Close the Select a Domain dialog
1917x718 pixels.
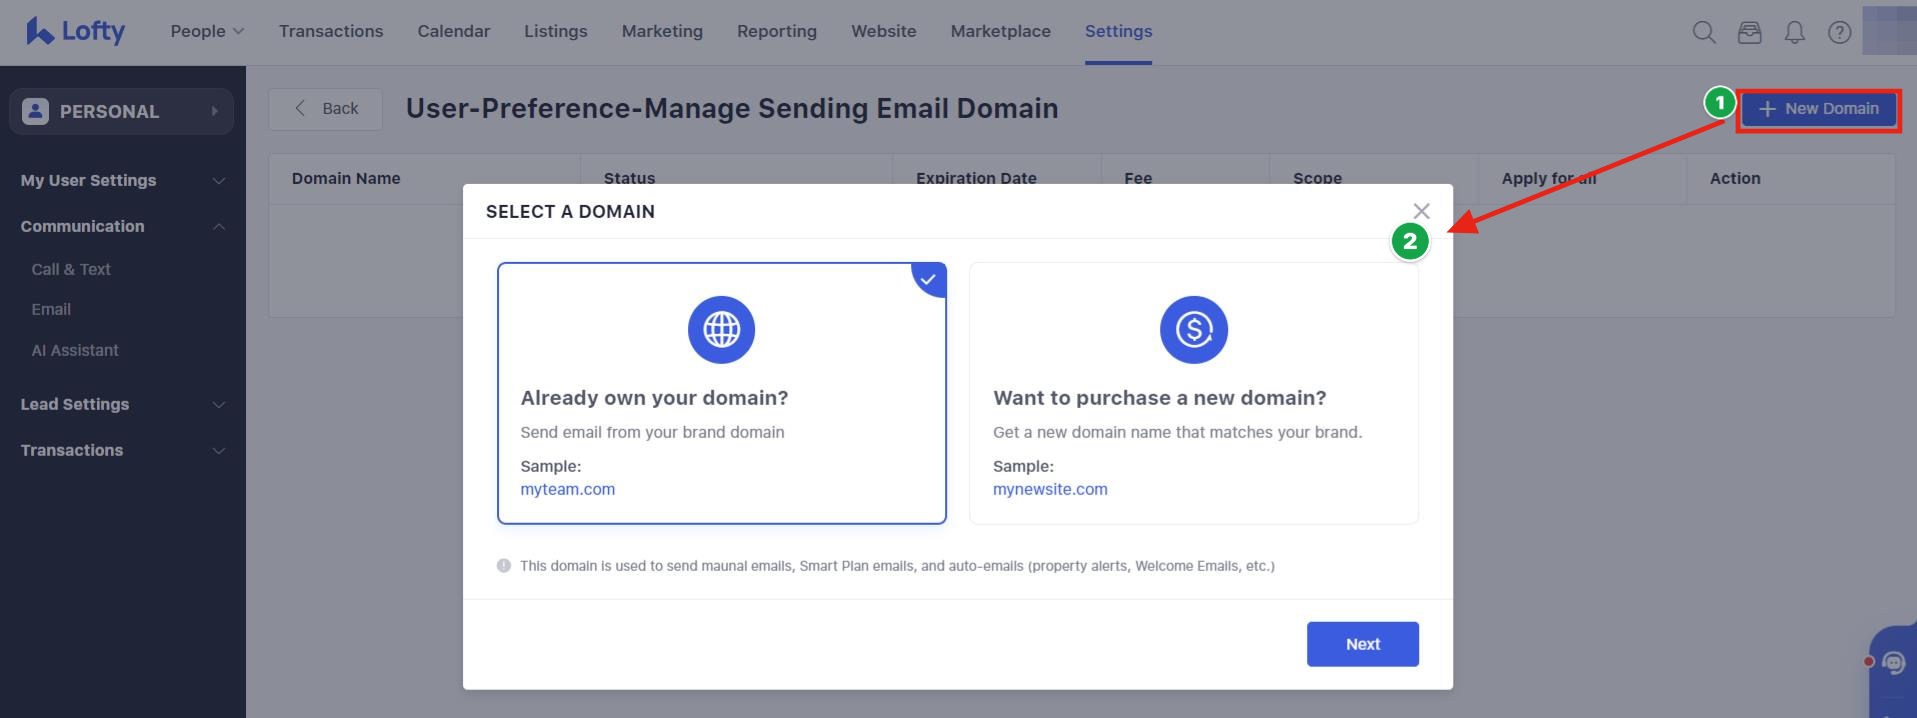[1421, 211]
